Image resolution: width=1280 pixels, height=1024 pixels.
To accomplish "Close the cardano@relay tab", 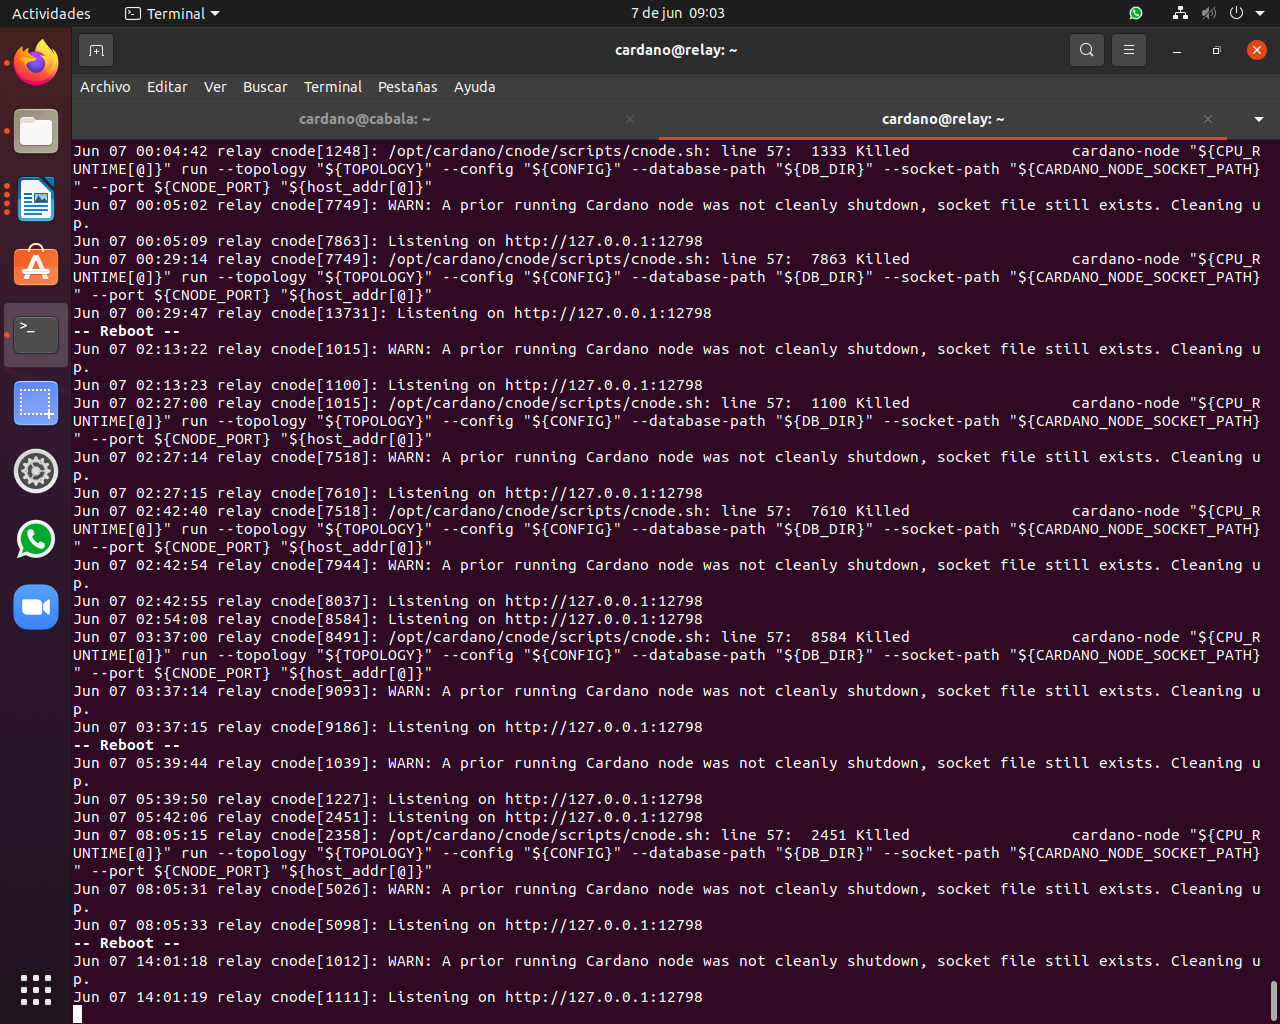I will (x=1208, y=119).
